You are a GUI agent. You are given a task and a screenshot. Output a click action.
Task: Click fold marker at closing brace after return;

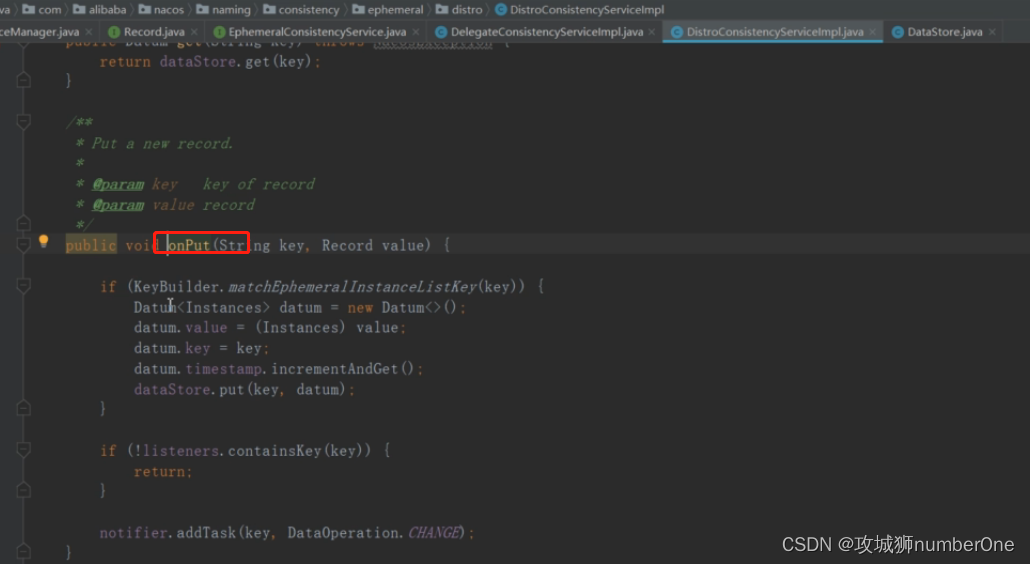point(24,490)
